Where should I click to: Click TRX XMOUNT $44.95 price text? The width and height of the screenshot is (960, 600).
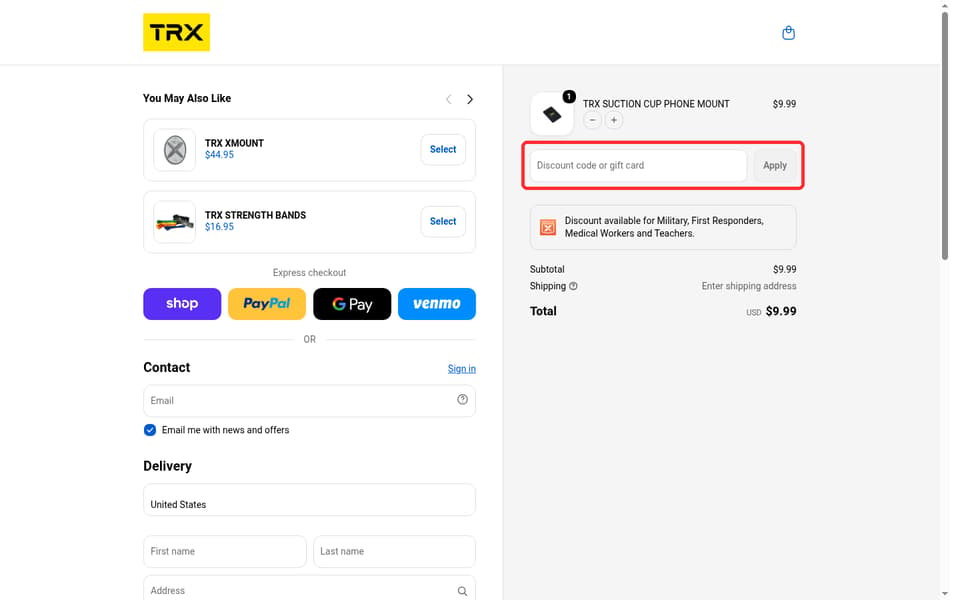click(x=219, y=155)
